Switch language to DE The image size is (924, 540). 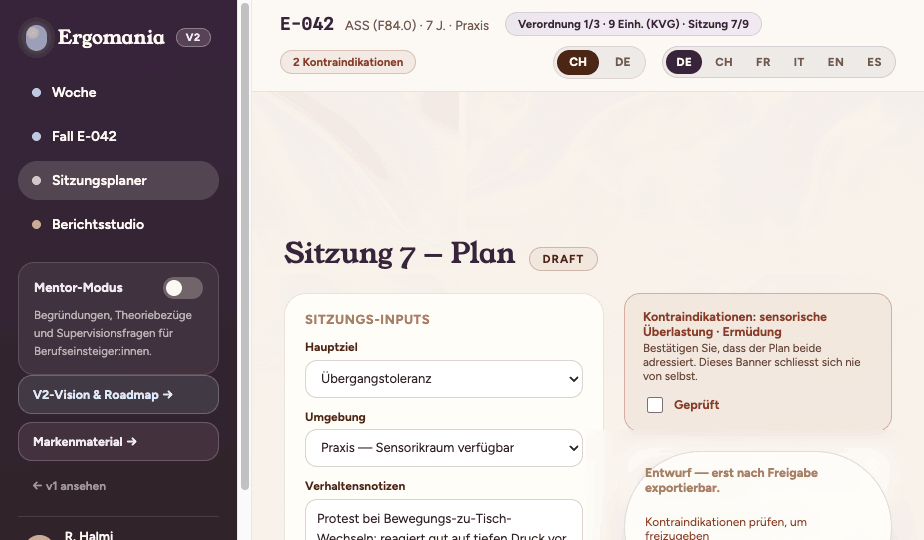coord(684,62)
